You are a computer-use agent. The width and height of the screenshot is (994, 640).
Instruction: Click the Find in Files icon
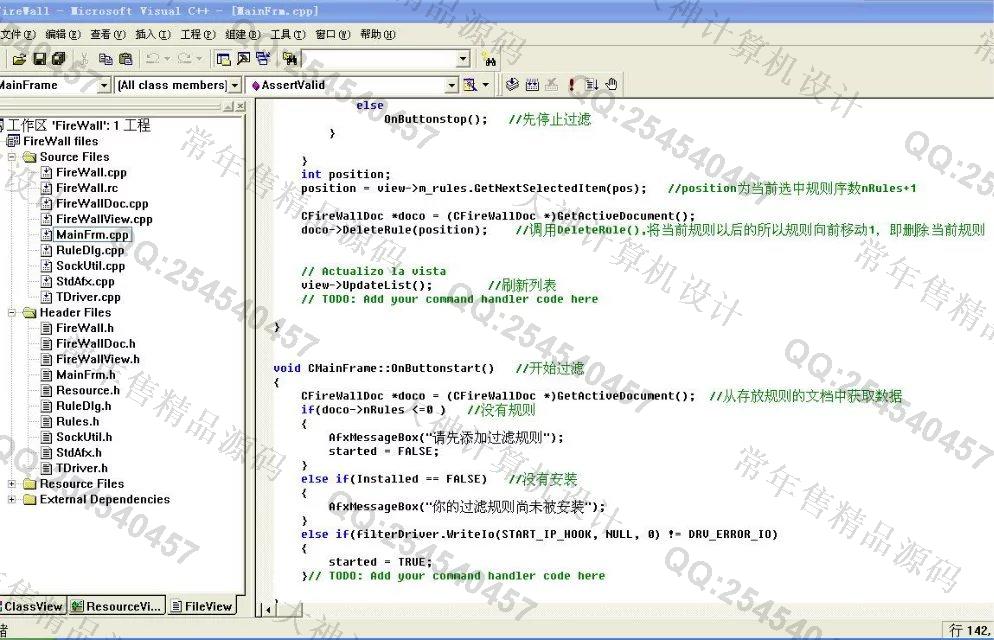coord(290,59)
